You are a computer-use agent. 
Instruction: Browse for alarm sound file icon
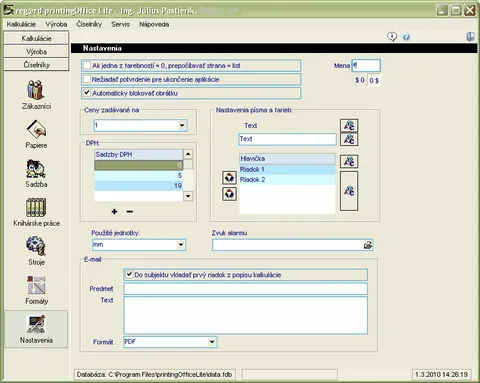(368, 245)
